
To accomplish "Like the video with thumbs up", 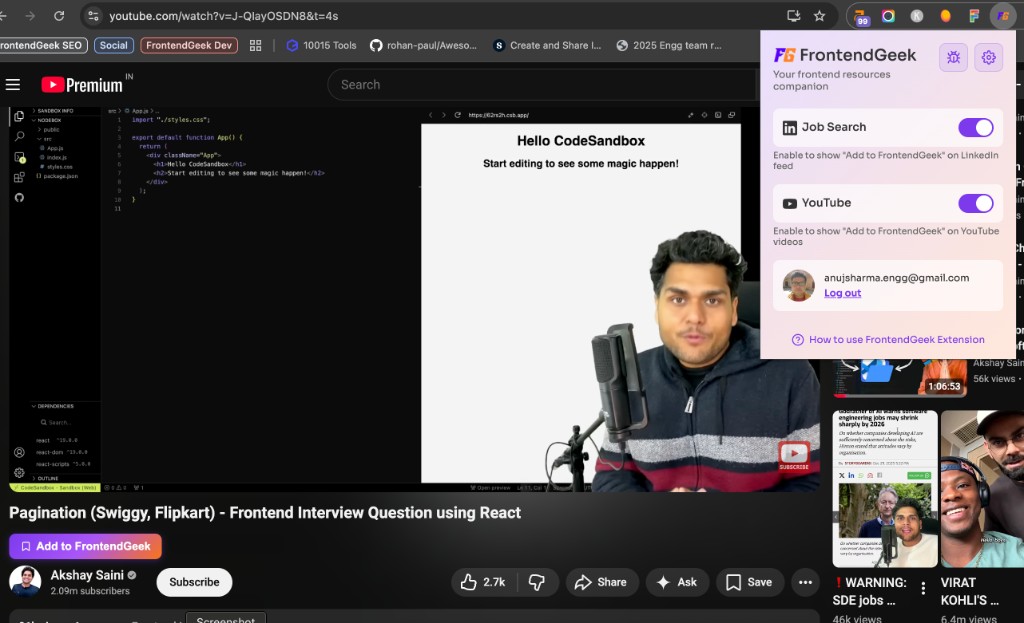I will pyautogui.click(x=483, y=582).
